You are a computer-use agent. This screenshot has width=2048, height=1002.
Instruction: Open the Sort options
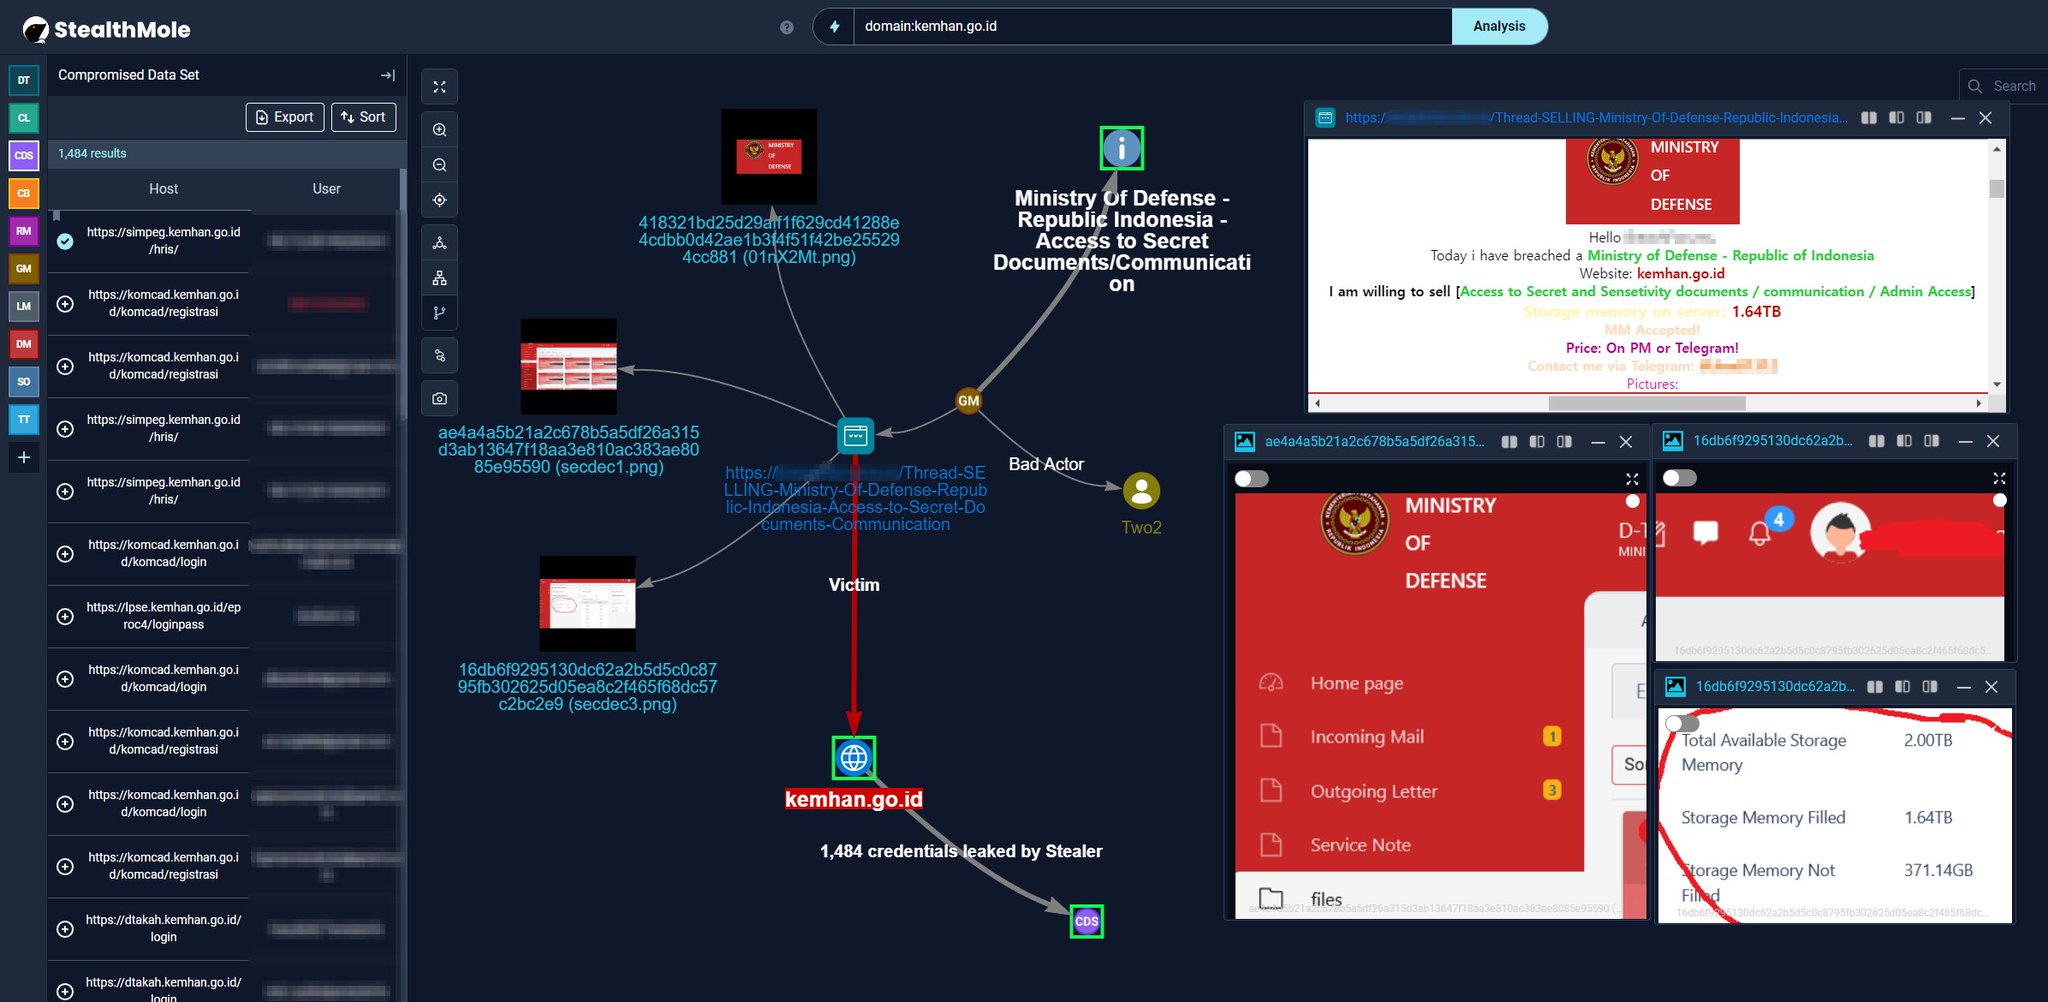pyautogui.click(x=363, y=117)
